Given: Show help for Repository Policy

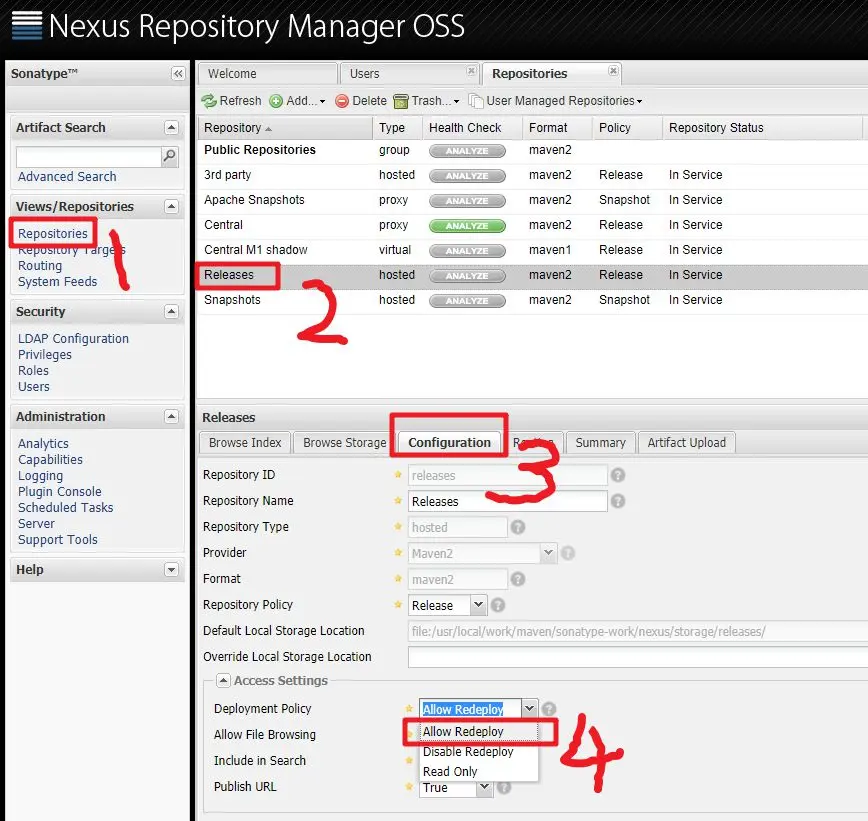Looking at the screenshot, I should tap(498, 605).
